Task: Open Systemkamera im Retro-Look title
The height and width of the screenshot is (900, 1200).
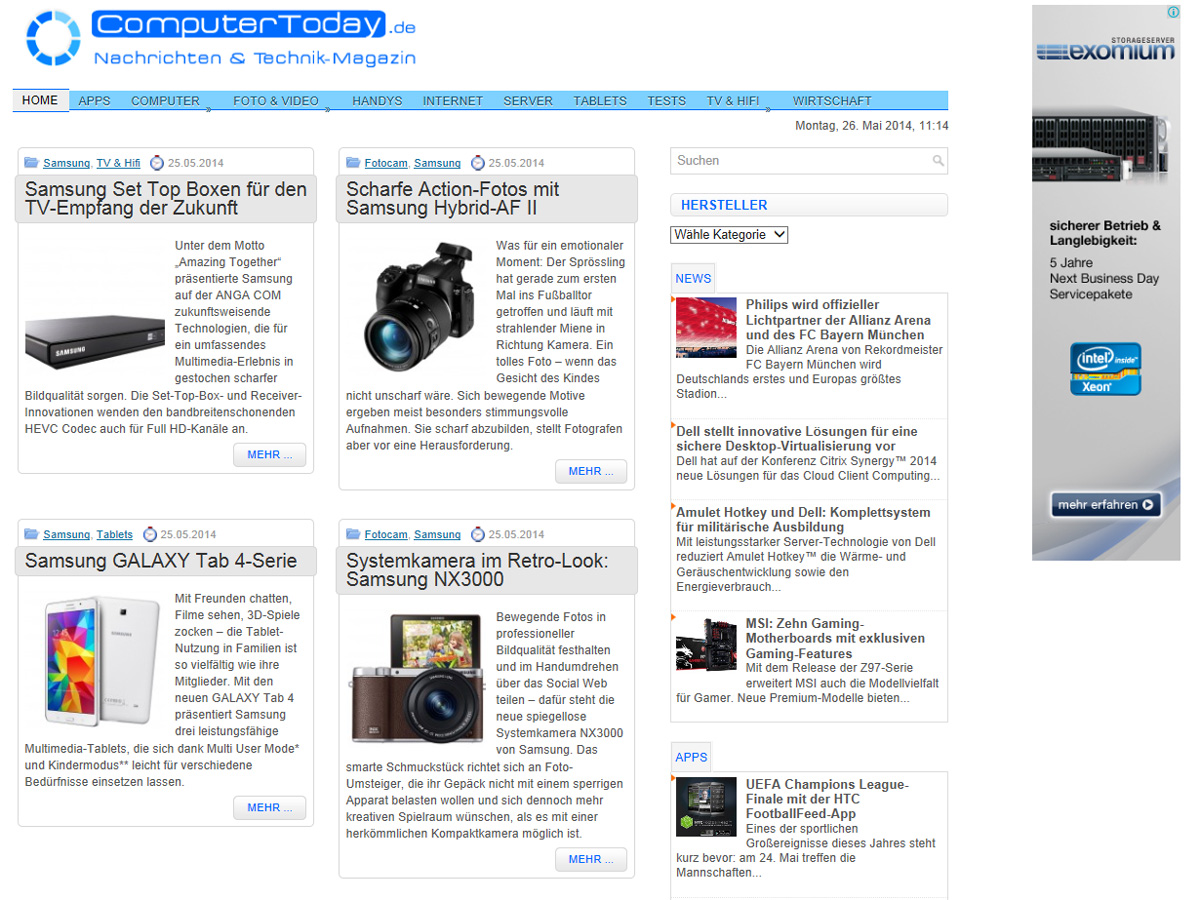Action: coord(477,570)
